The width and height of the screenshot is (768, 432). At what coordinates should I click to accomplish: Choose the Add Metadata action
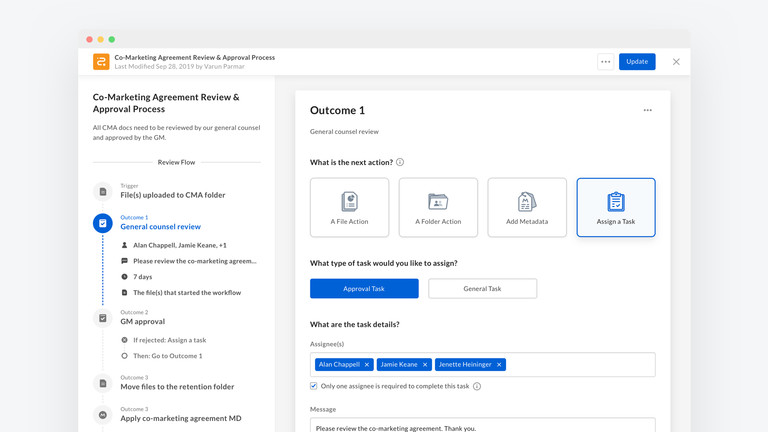pos(527,207)
